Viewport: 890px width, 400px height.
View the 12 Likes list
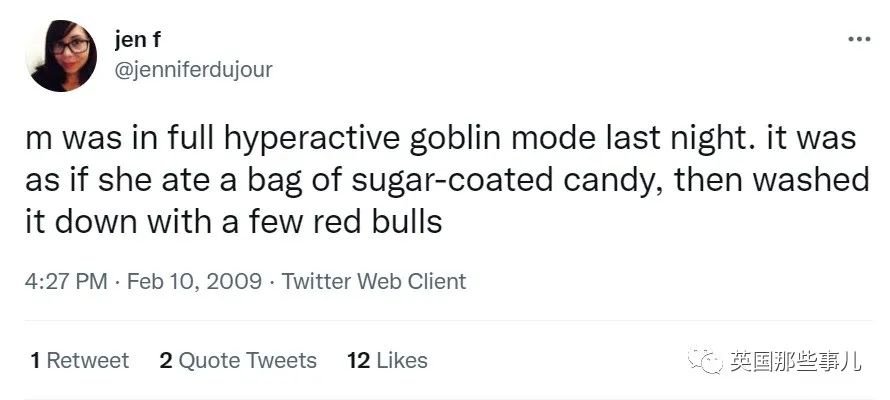(387, 360)
